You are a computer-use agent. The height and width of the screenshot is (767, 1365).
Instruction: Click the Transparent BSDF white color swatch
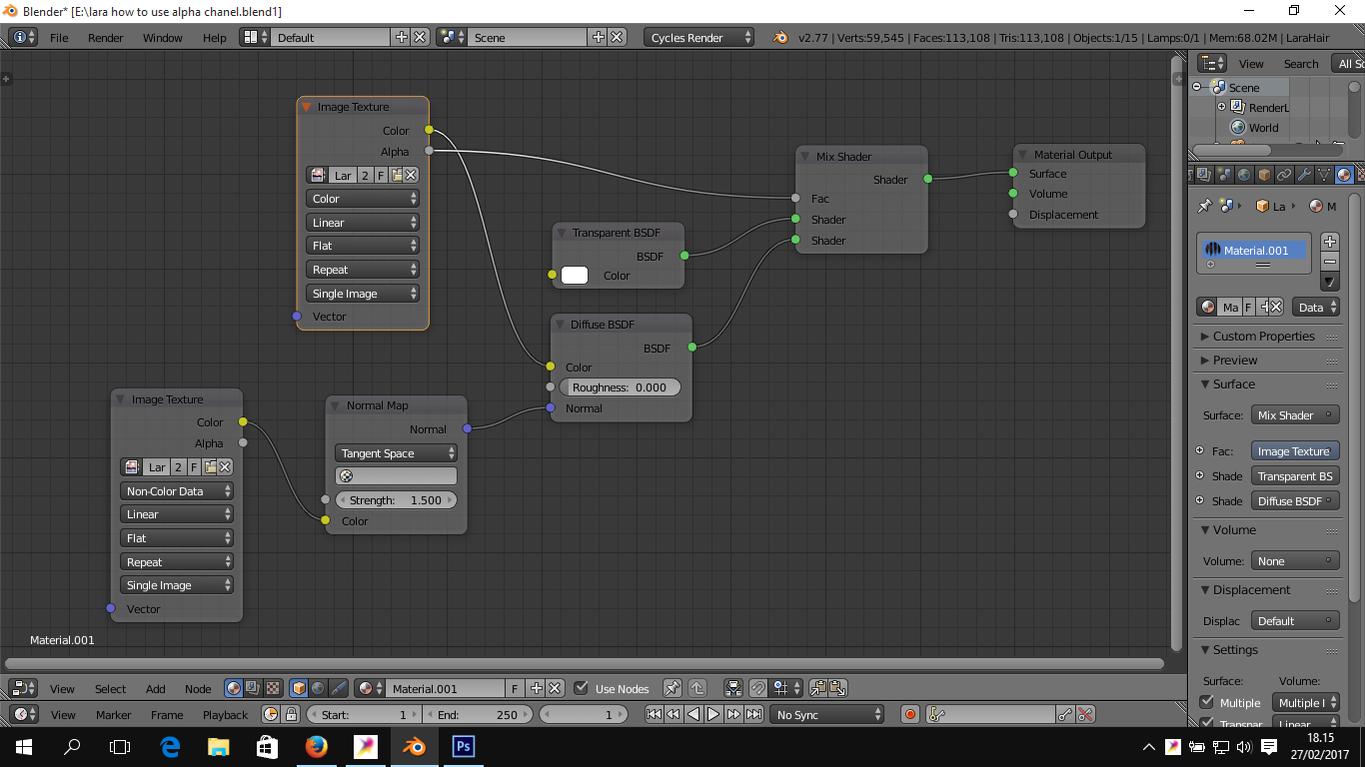pyautogui.click(x=574, y=275)
